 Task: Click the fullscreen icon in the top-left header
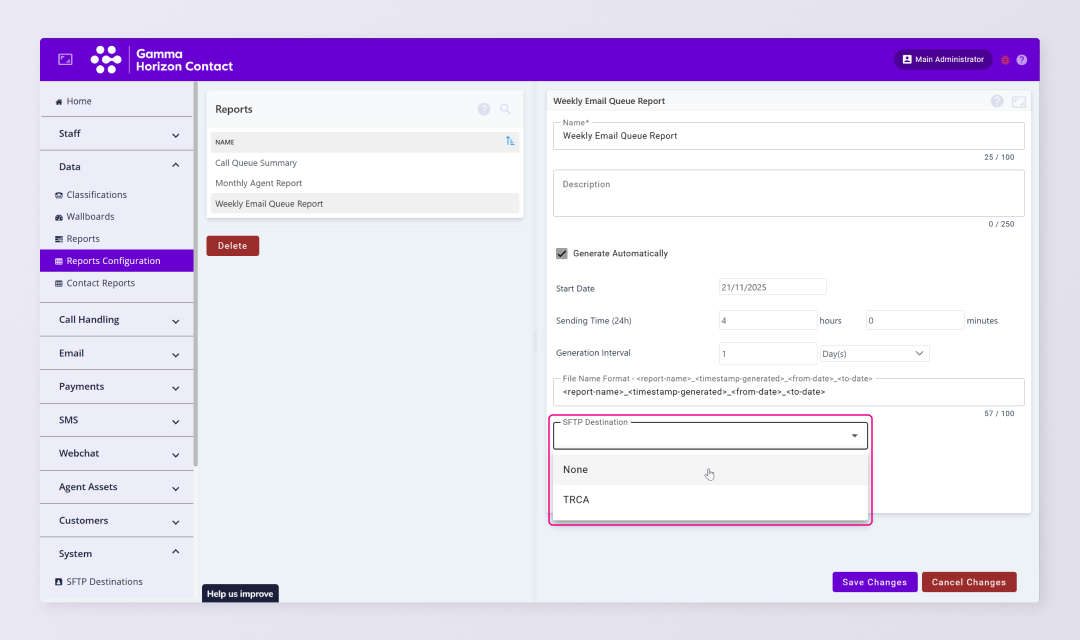[x=65, y=60]
